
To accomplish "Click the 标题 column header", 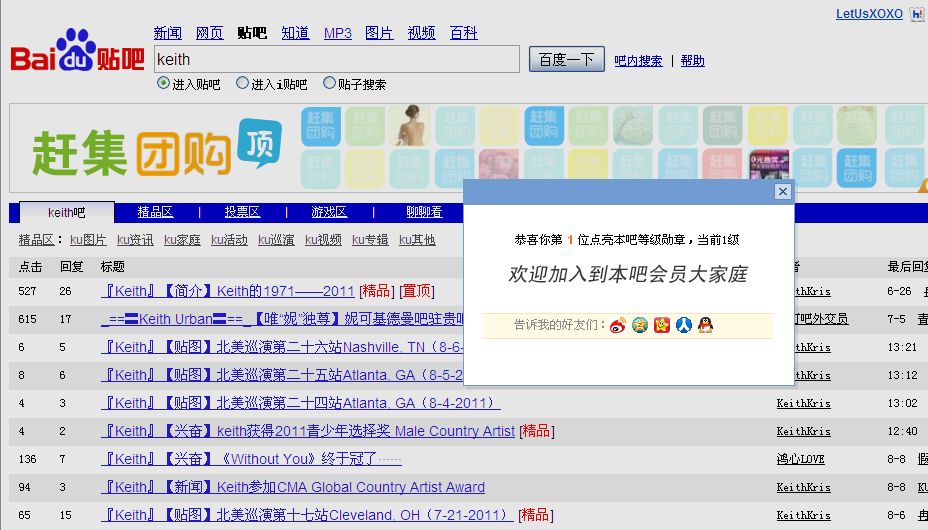I will (112, 267).
